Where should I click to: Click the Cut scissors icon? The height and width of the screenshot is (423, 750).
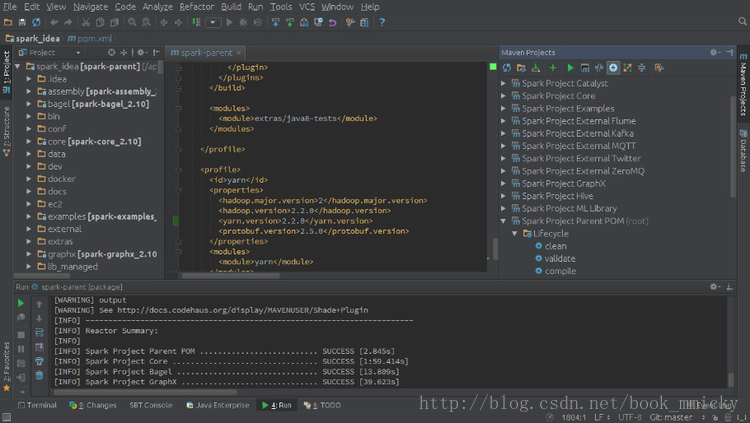86,22
